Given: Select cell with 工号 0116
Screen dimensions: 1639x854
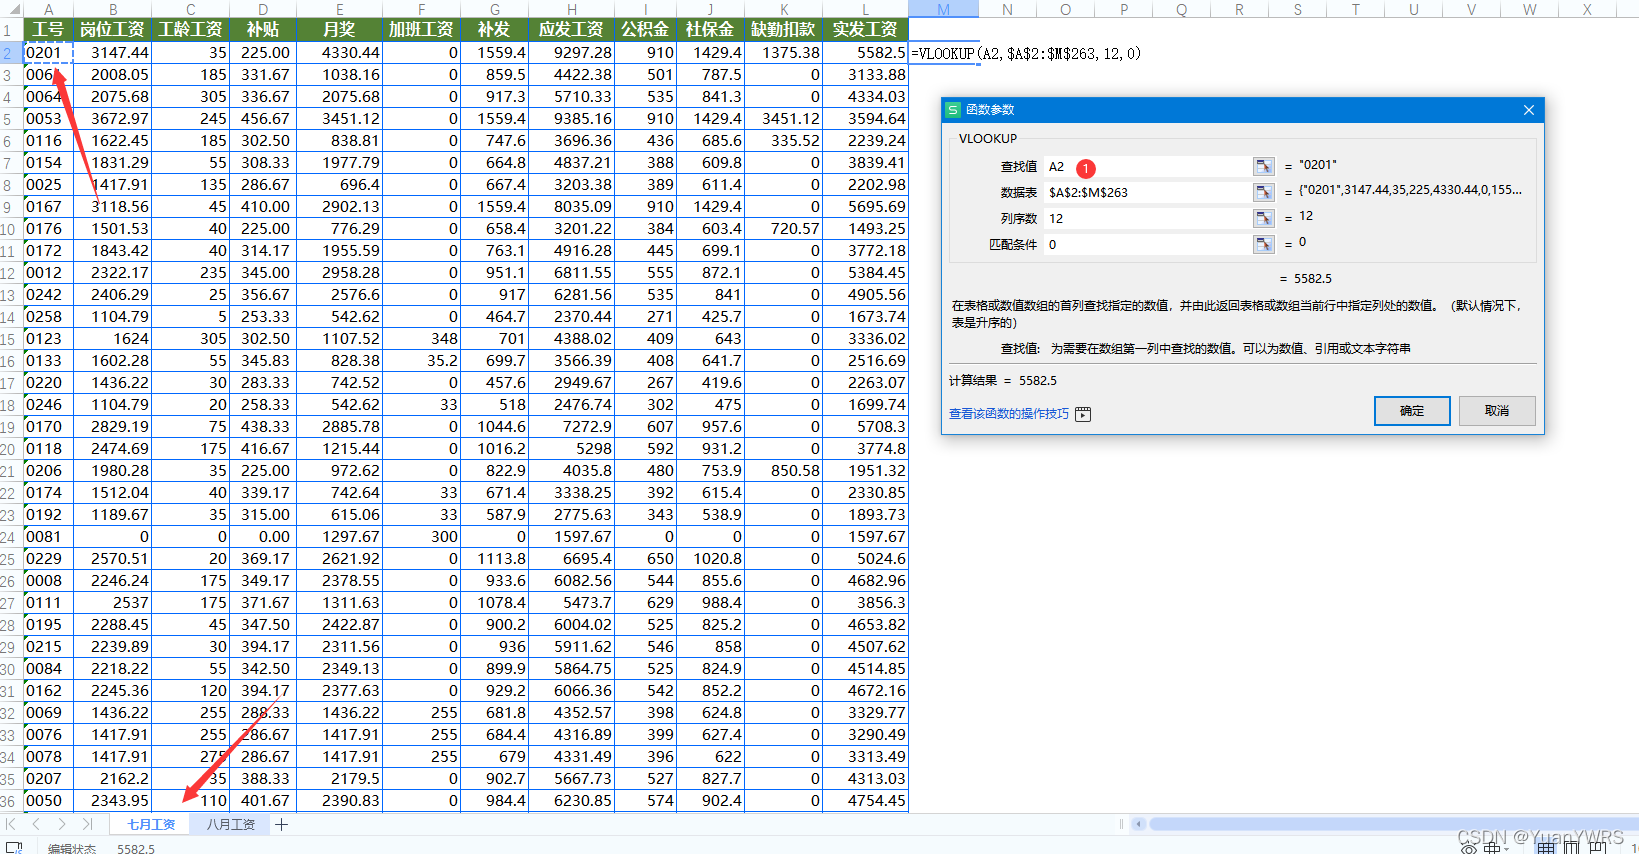Looking at the screenshot, I should tap(48, 141).
